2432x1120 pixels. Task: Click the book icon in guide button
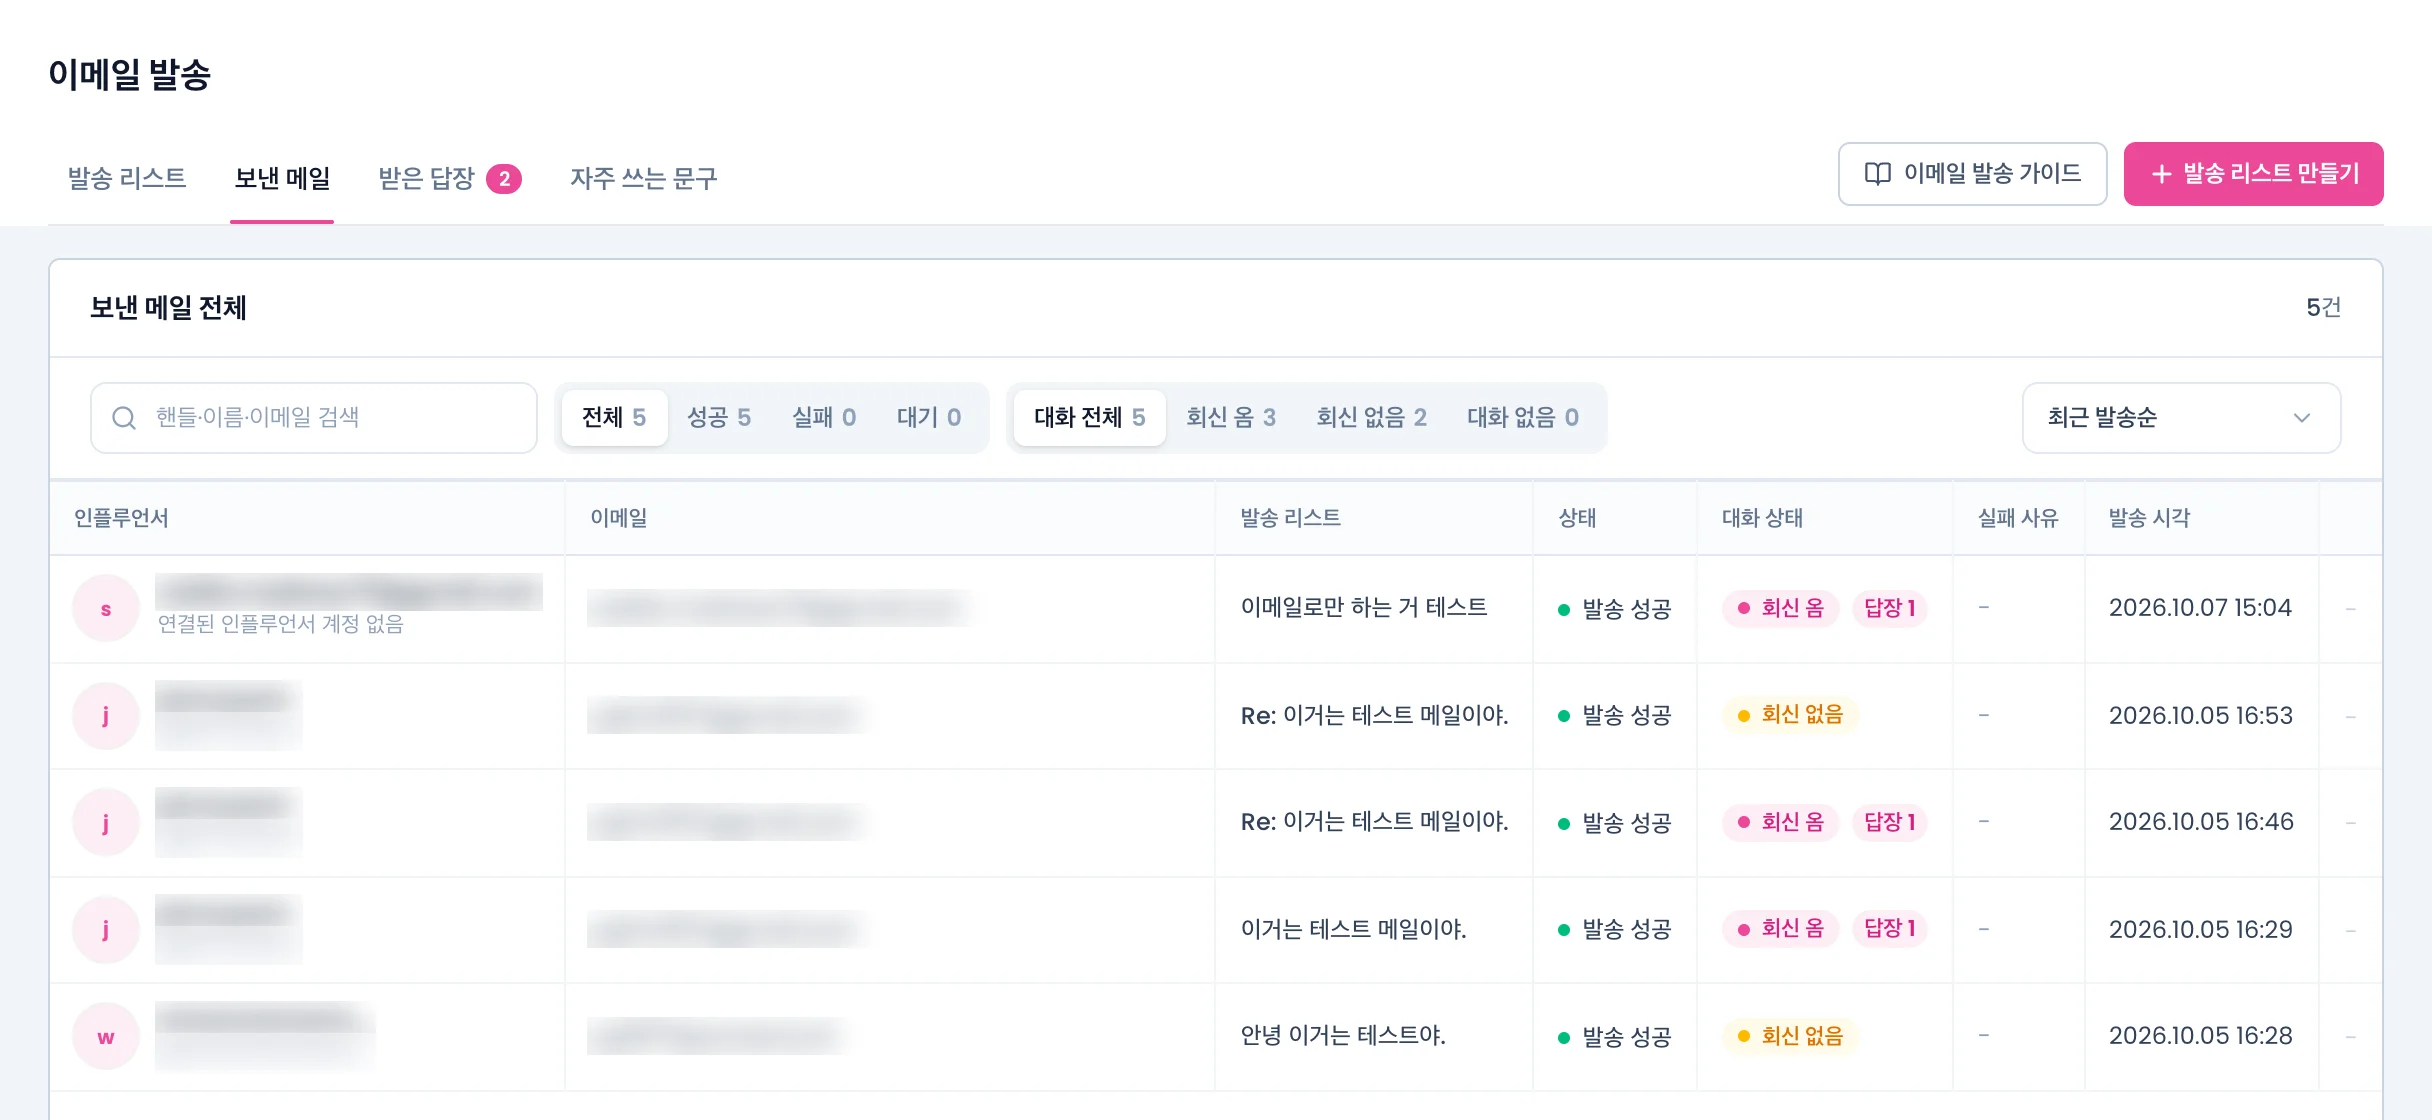coord(1877,174)
